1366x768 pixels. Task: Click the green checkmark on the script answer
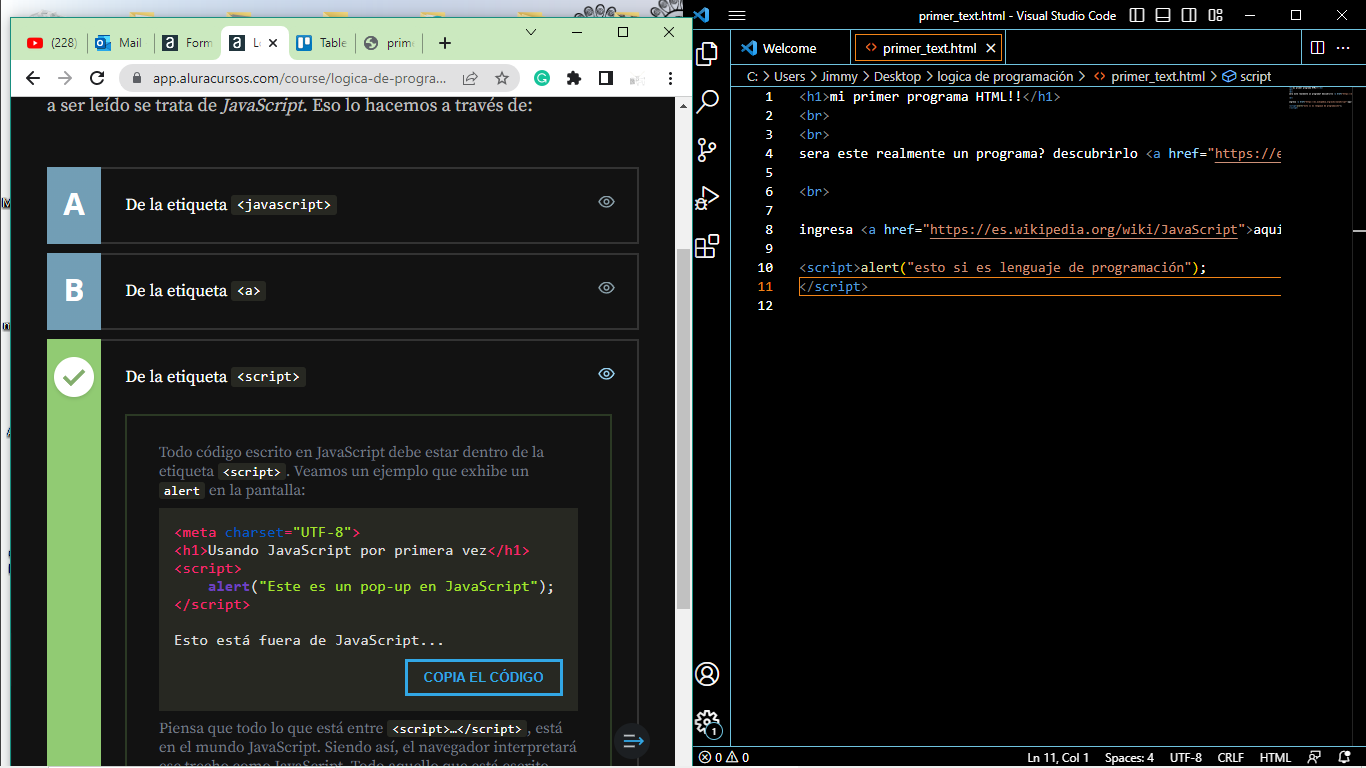click(x=74, y=377)
